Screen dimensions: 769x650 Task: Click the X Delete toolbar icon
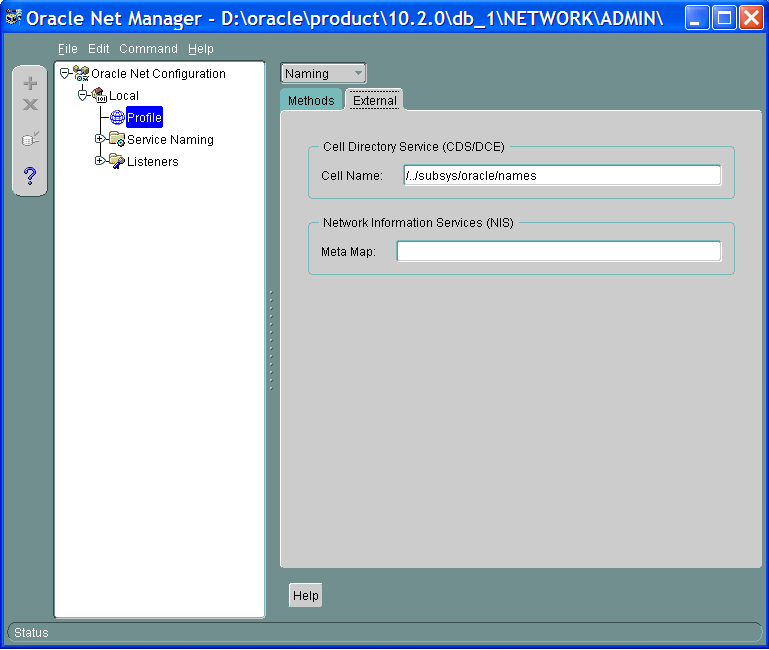pos(30,104)
